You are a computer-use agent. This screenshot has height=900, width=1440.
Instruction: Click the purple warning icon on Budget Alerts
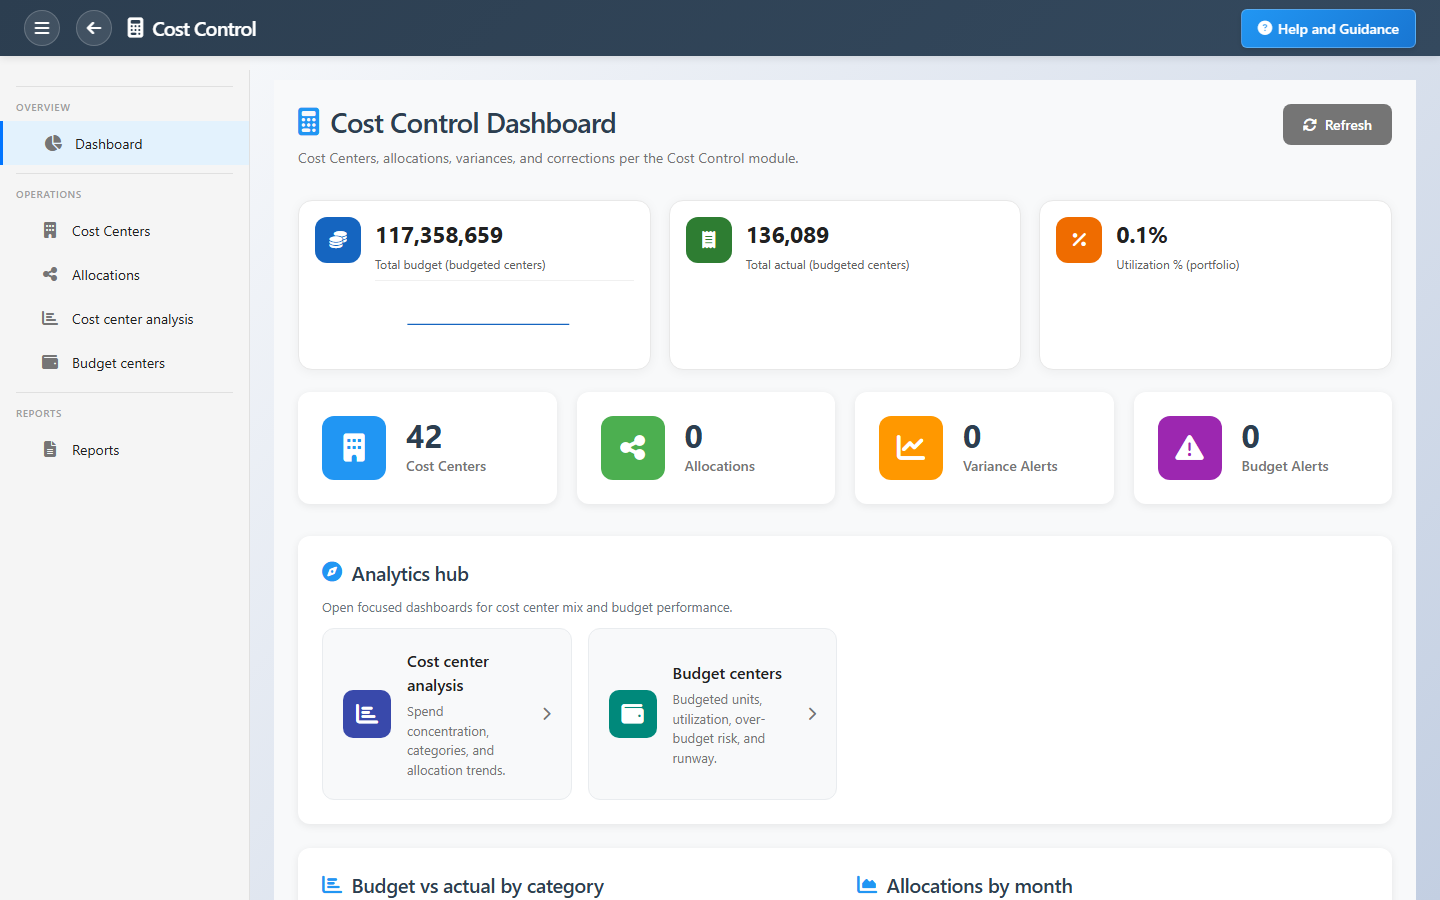click(1190, 448)
